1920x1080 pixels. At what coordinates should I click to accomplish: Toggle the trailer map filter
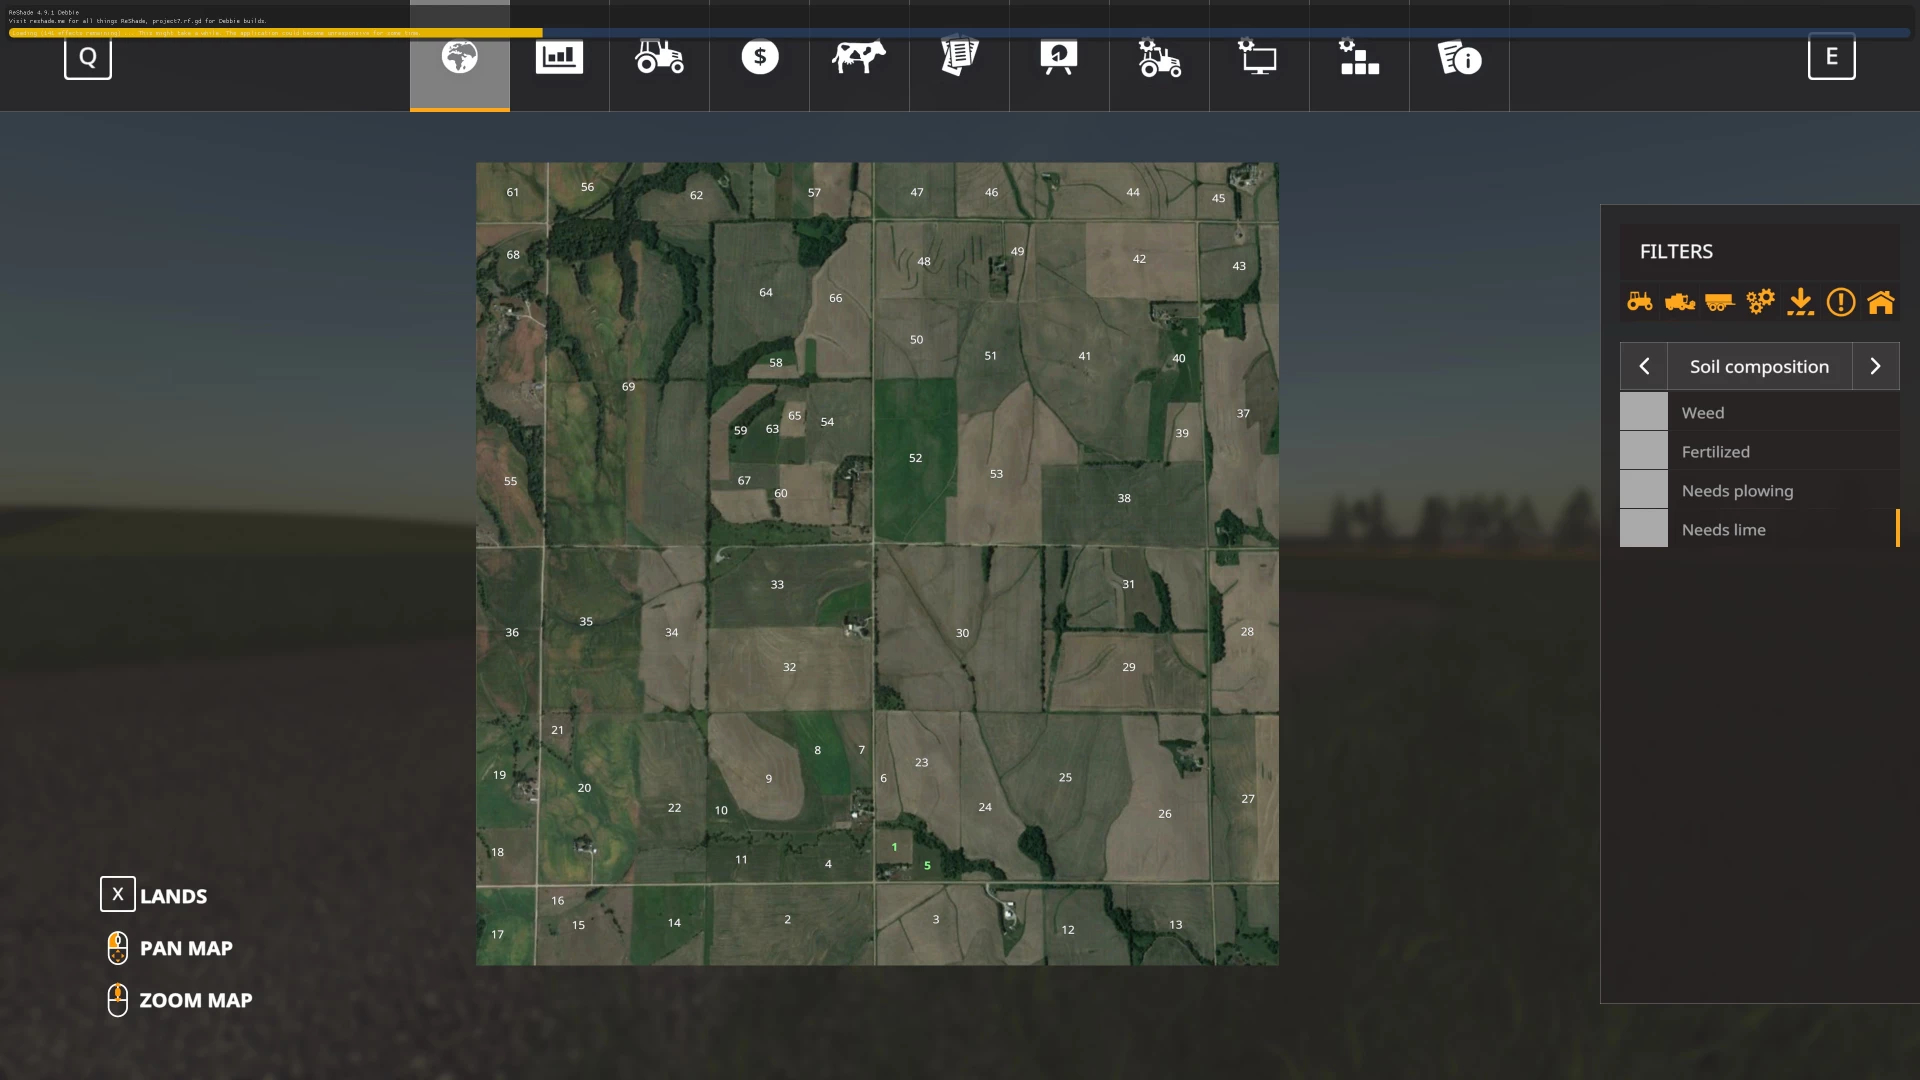(x=1720, y=301)
